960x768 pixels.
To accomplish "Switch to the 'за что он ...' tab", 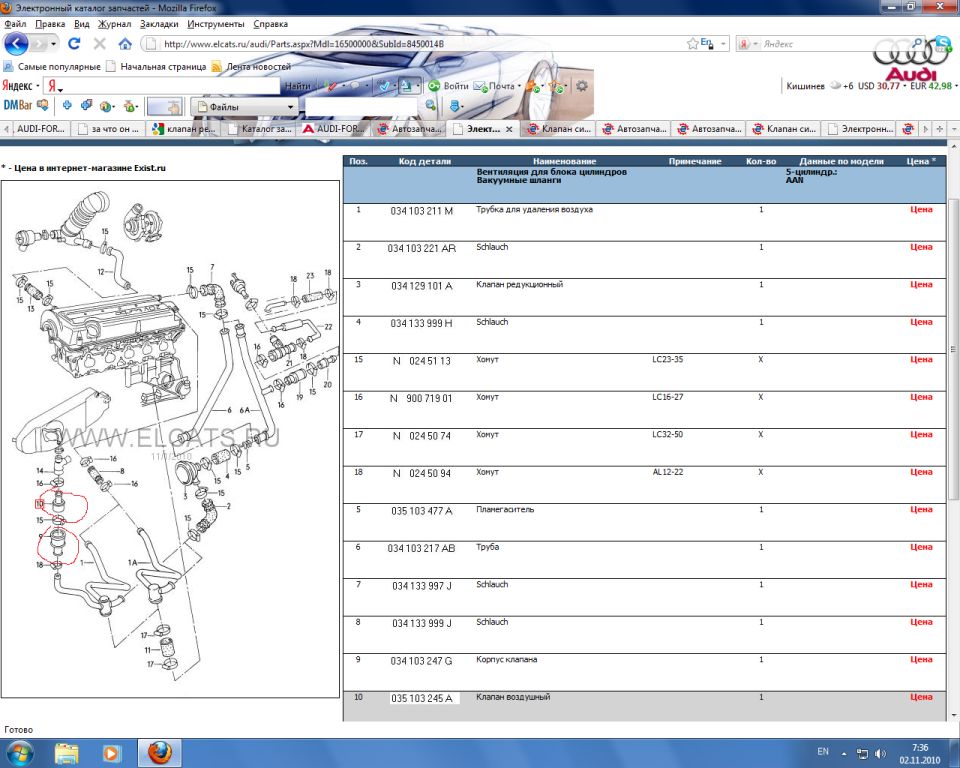I will (108, 129).
